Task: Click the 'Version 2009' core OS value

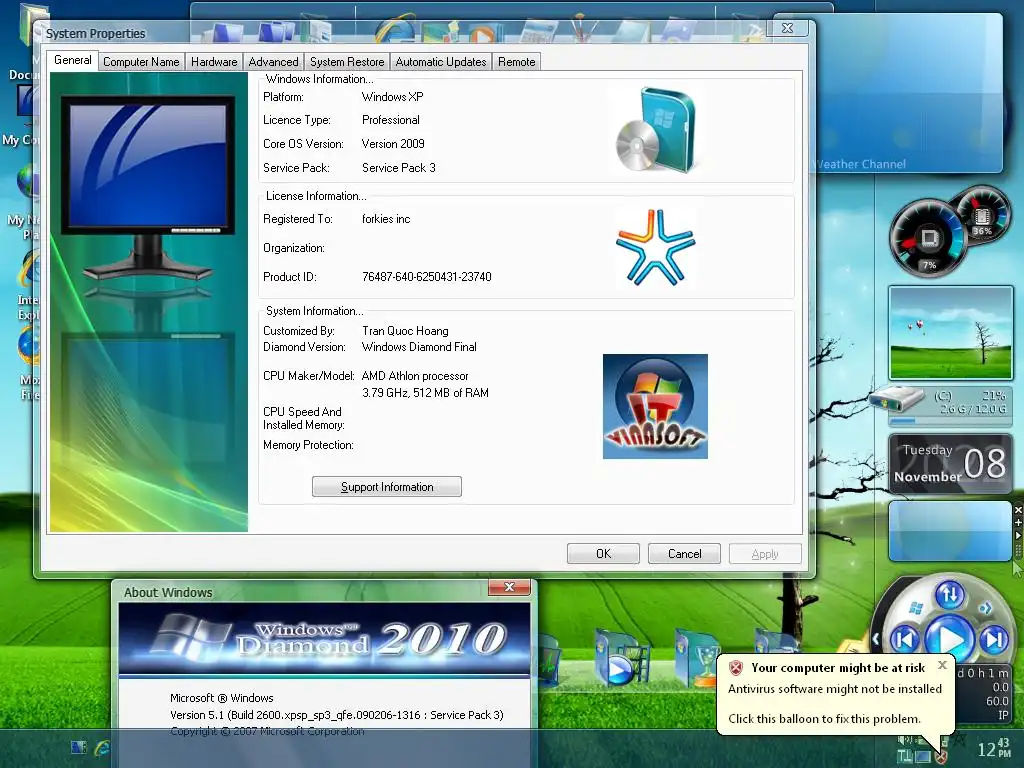Action: 393,144
